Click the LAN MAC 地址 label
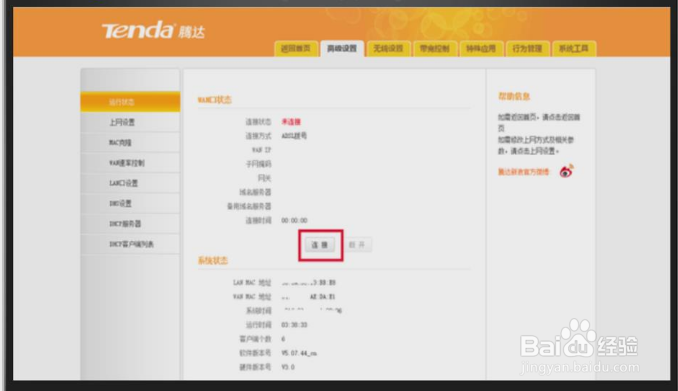This screenshot has width=678, height=391. click(x=252, y=282)
